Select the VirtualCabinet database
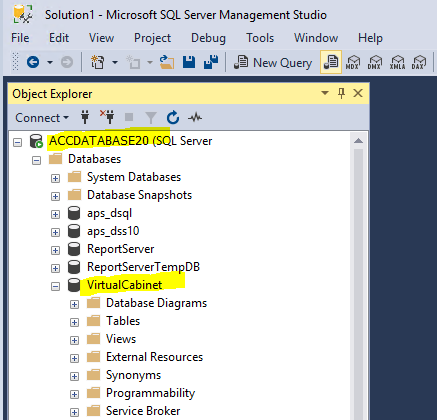Image resolution: width=437 pixels, height=420 pixels. 124,285
